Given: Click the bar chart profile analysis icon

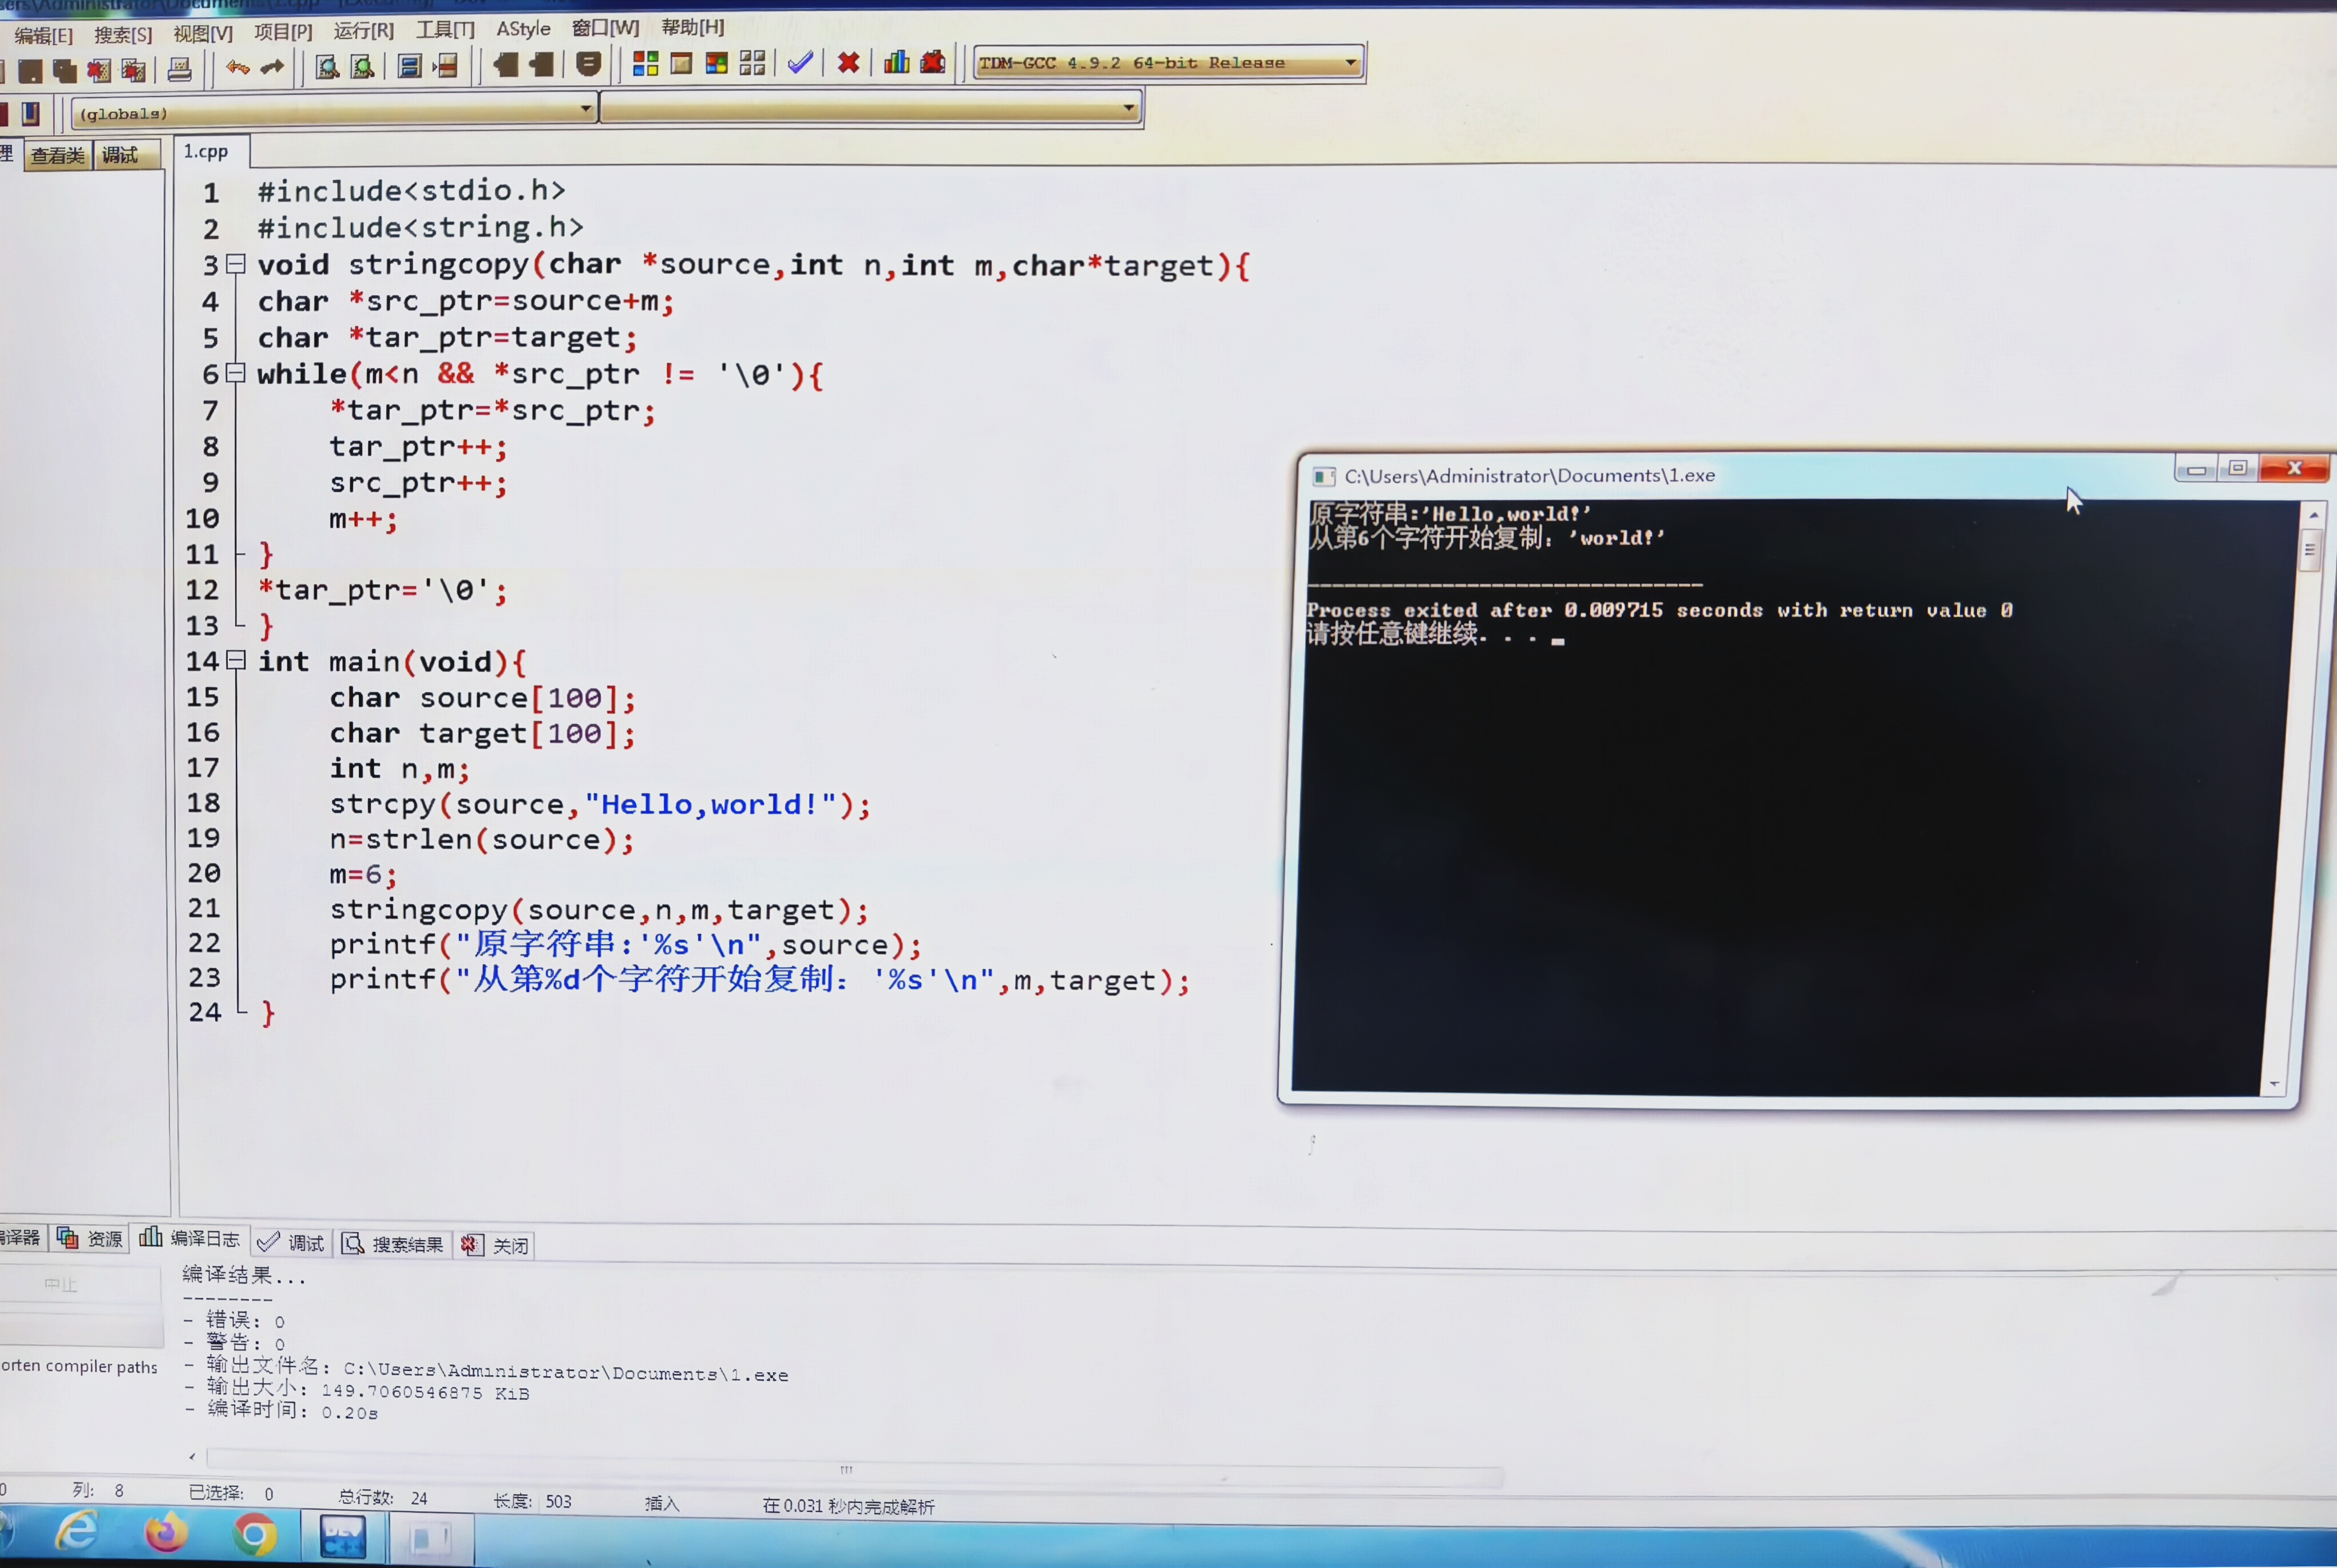Looking at the screenshot, I should (896, 62).
